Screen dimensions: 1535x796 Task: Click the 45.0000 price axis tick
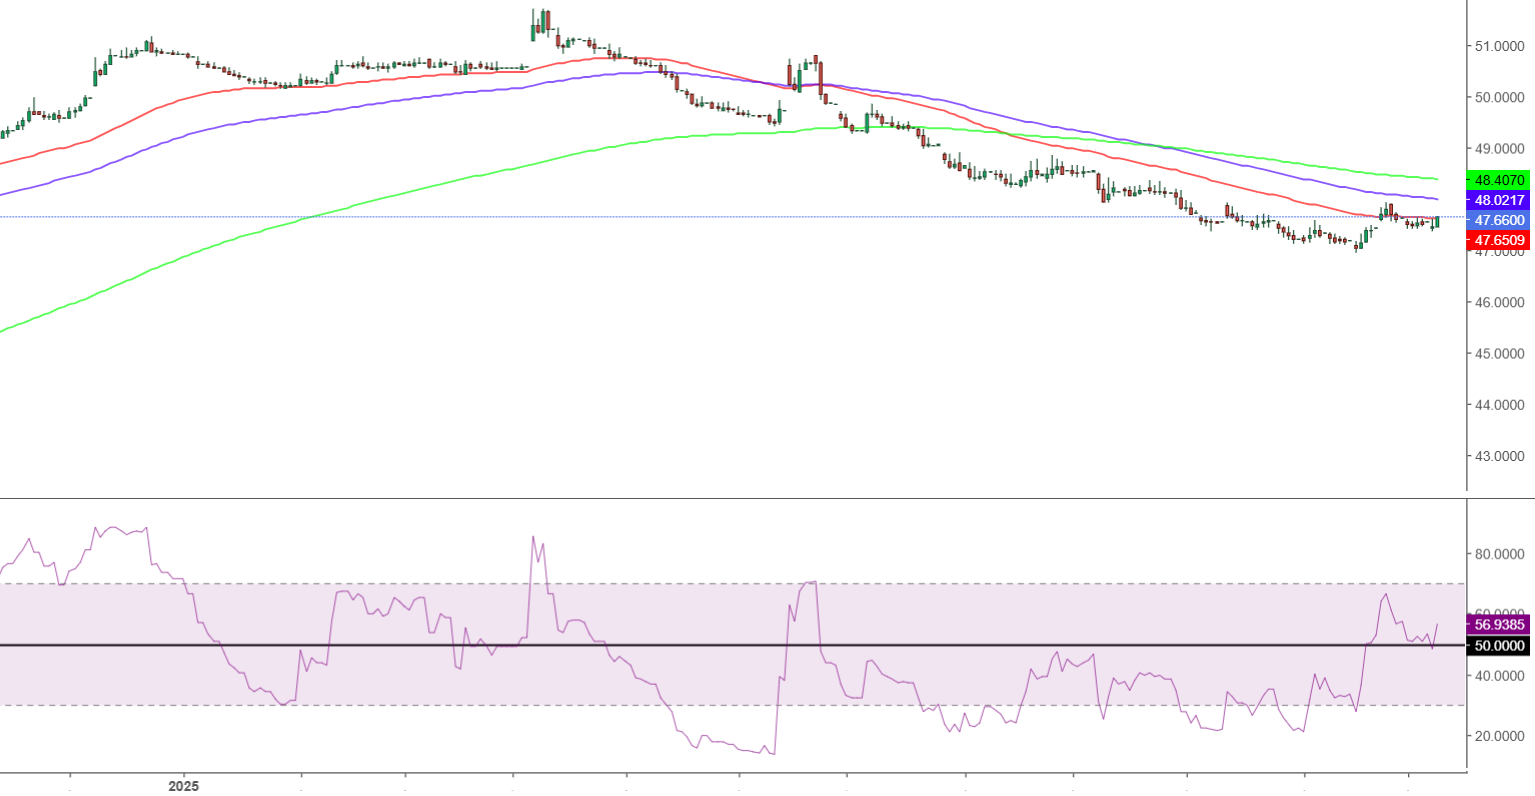point(1498,354)
